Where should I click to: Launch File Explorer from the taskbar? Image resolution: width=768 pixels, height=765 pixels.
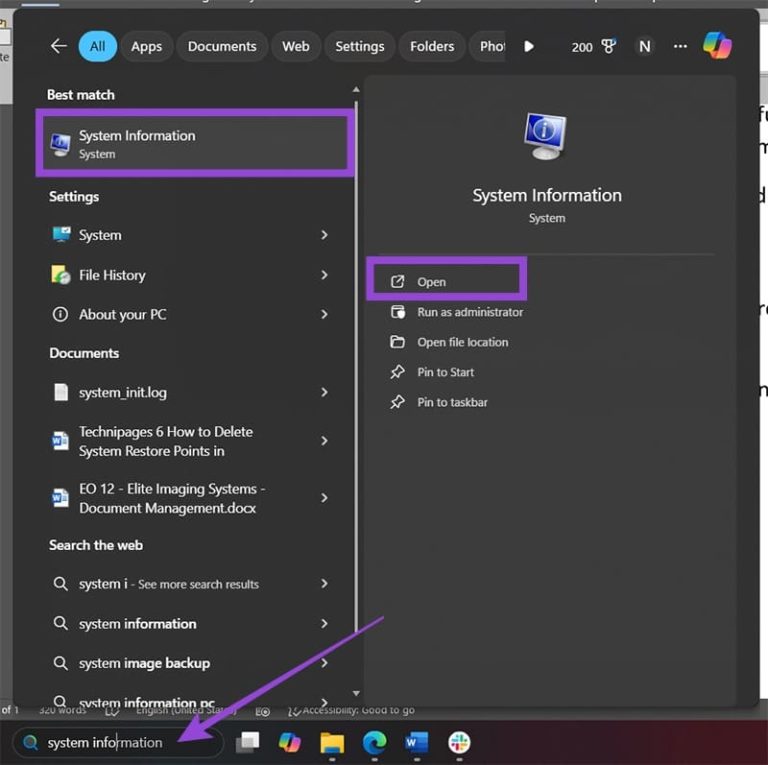(x=332, y=742)
